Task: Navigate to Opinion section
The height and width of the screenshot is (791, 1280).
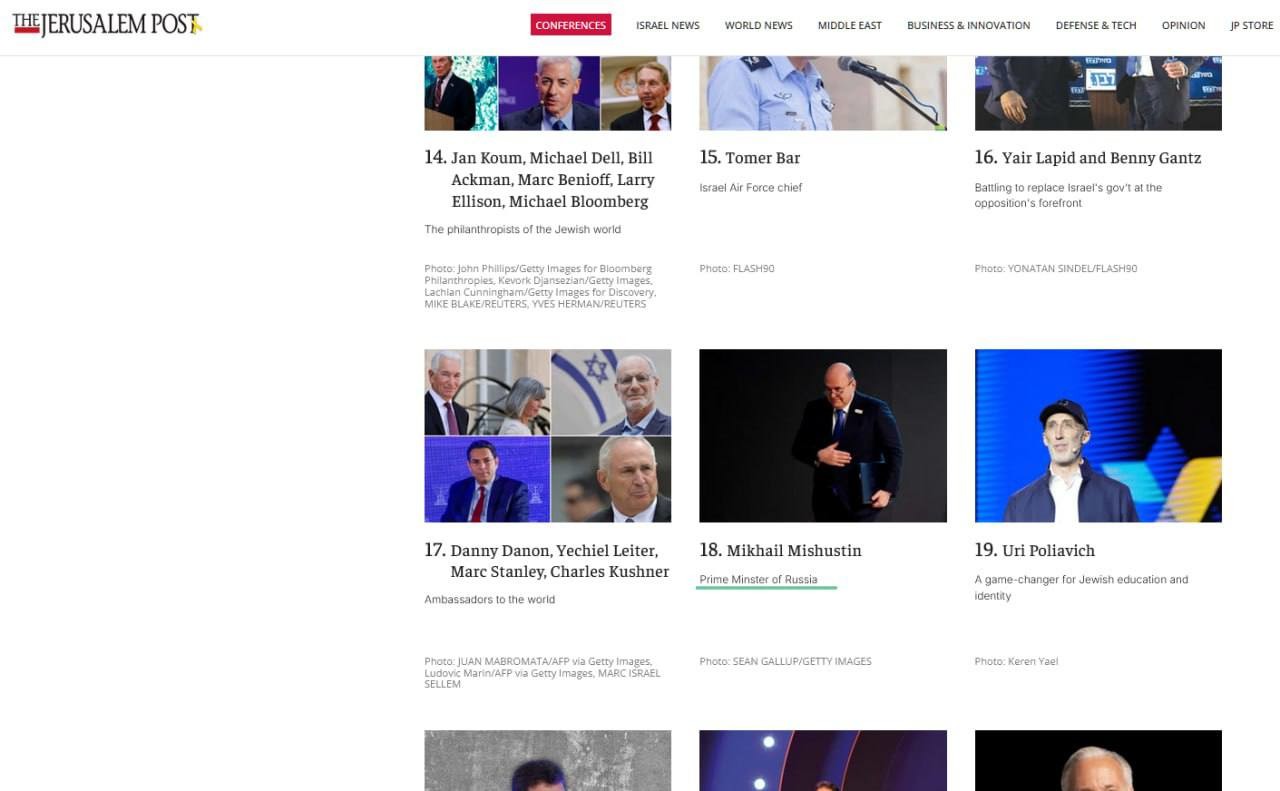Action: tap(1183, 25)
